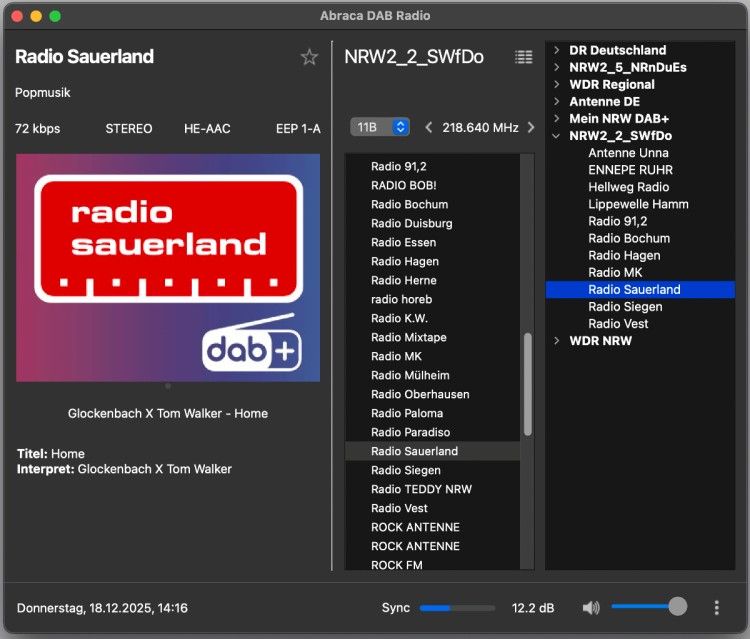Click the service list scrollbar
The width and height of the screenshot is (750, 639).
[528, 384]
